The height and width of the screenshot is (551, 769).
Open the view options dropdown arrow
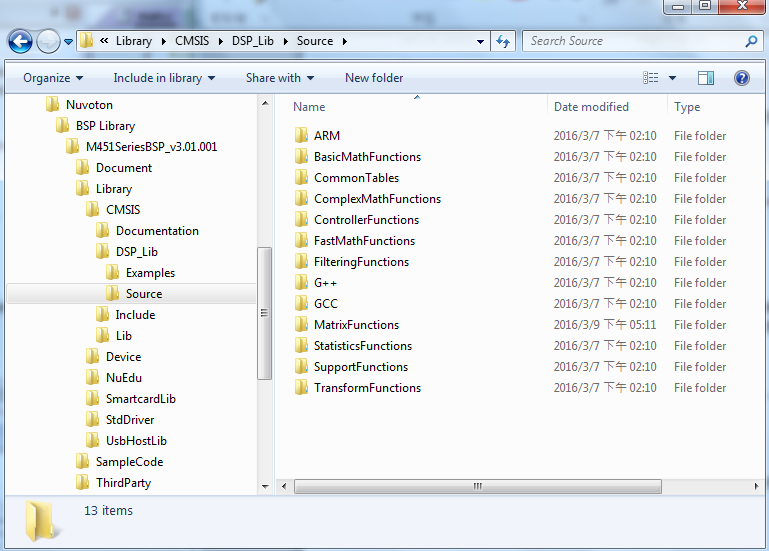tap(672, 78)
